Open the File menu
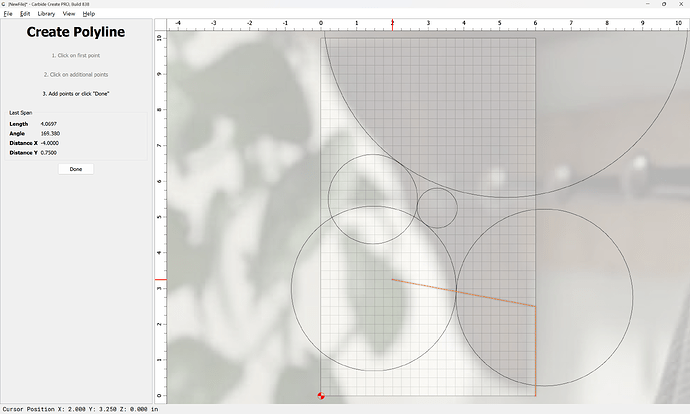The width and height of the screenshot is (690, 414). click(8, 14)
